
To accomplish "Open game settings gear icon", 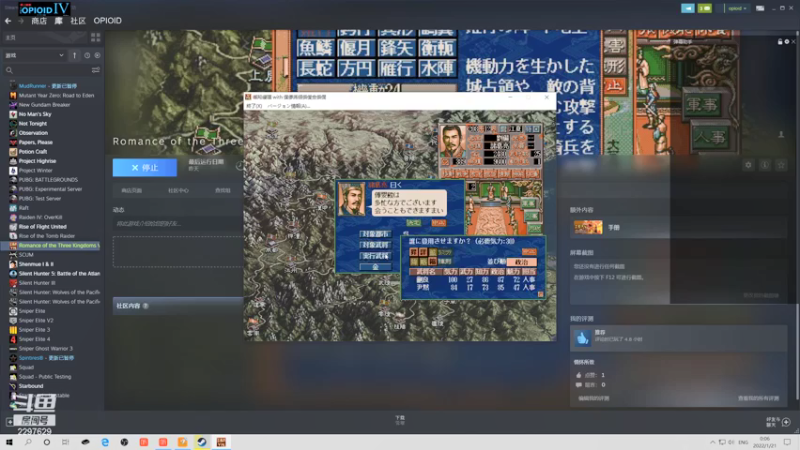I will (748, 165).
